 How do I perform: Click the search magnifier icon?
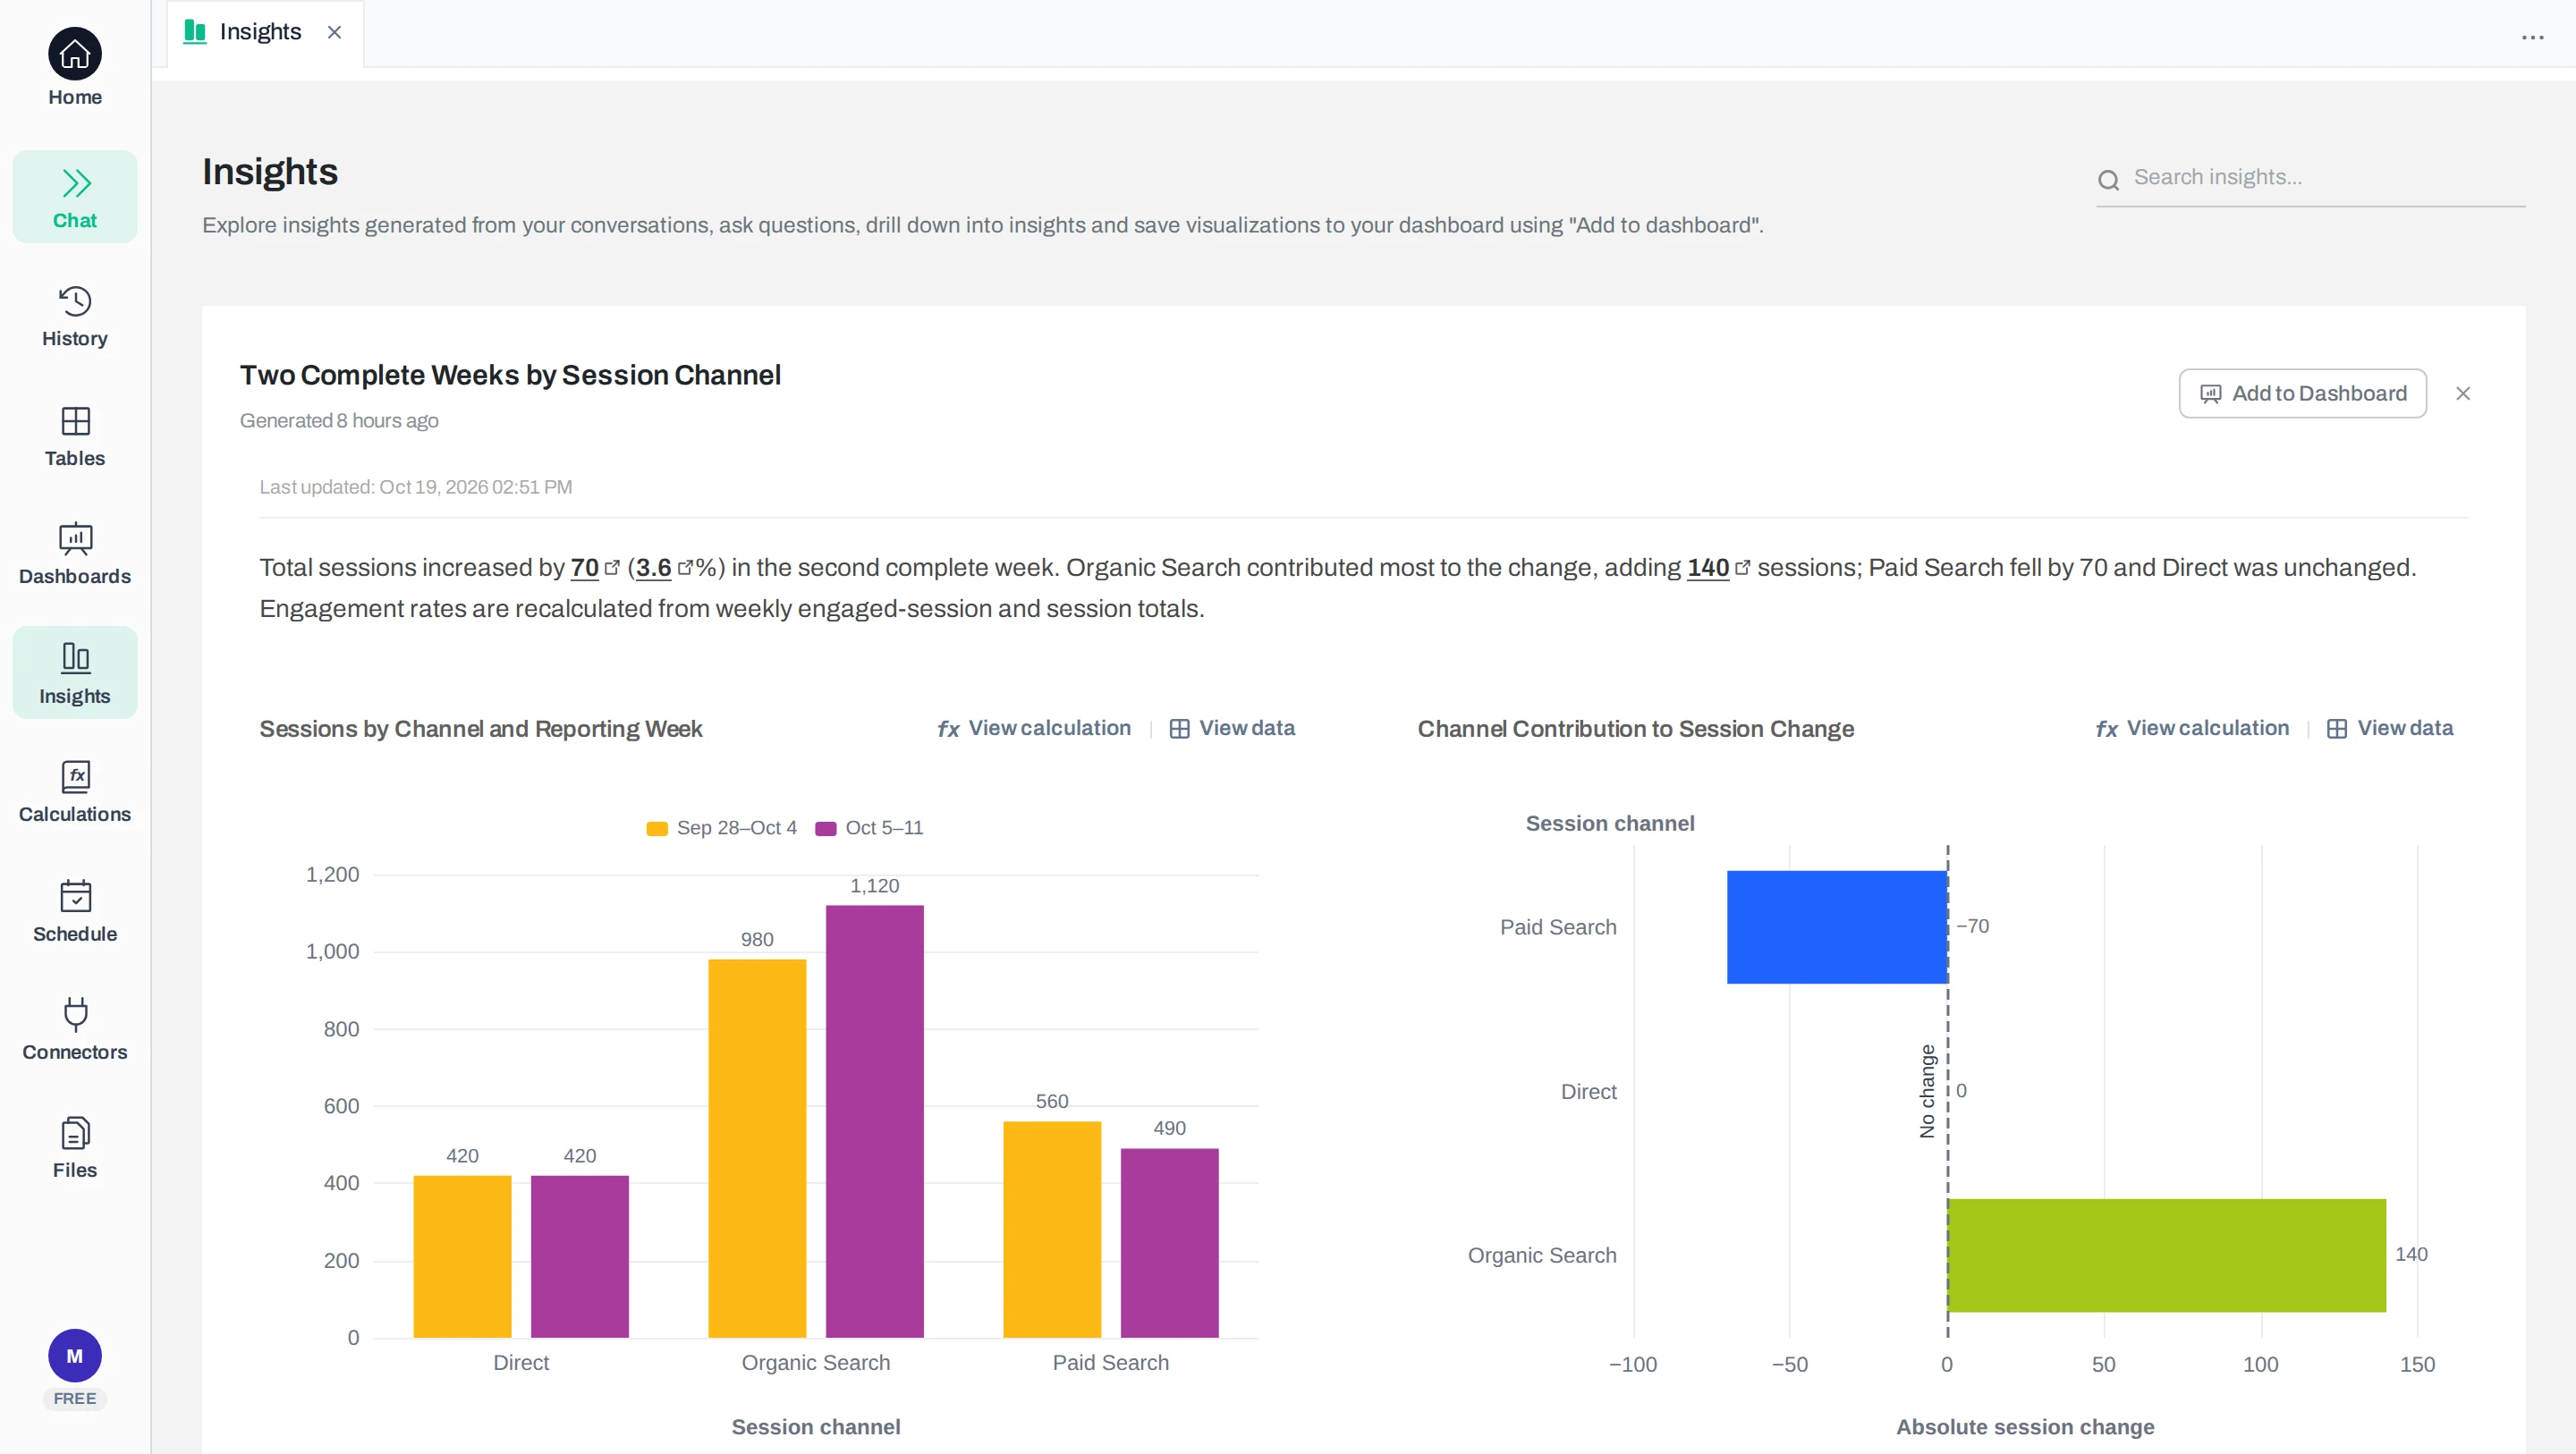(x=2109, y=180)
